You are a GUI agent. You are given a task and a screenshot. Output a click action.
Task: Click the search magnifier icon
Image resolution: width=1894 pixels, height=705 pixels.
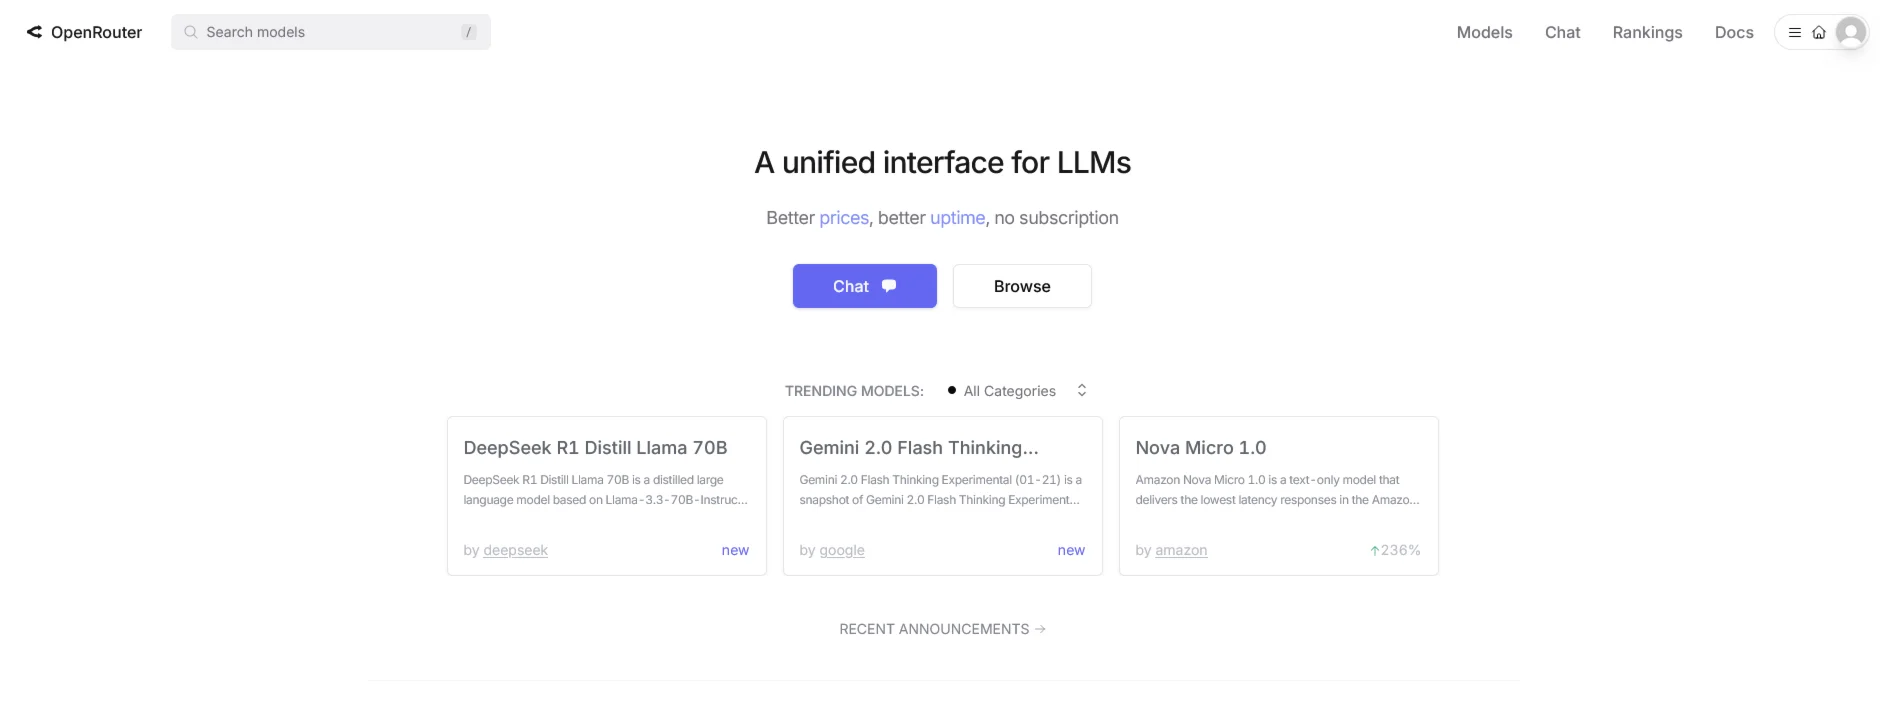point(190,32)
